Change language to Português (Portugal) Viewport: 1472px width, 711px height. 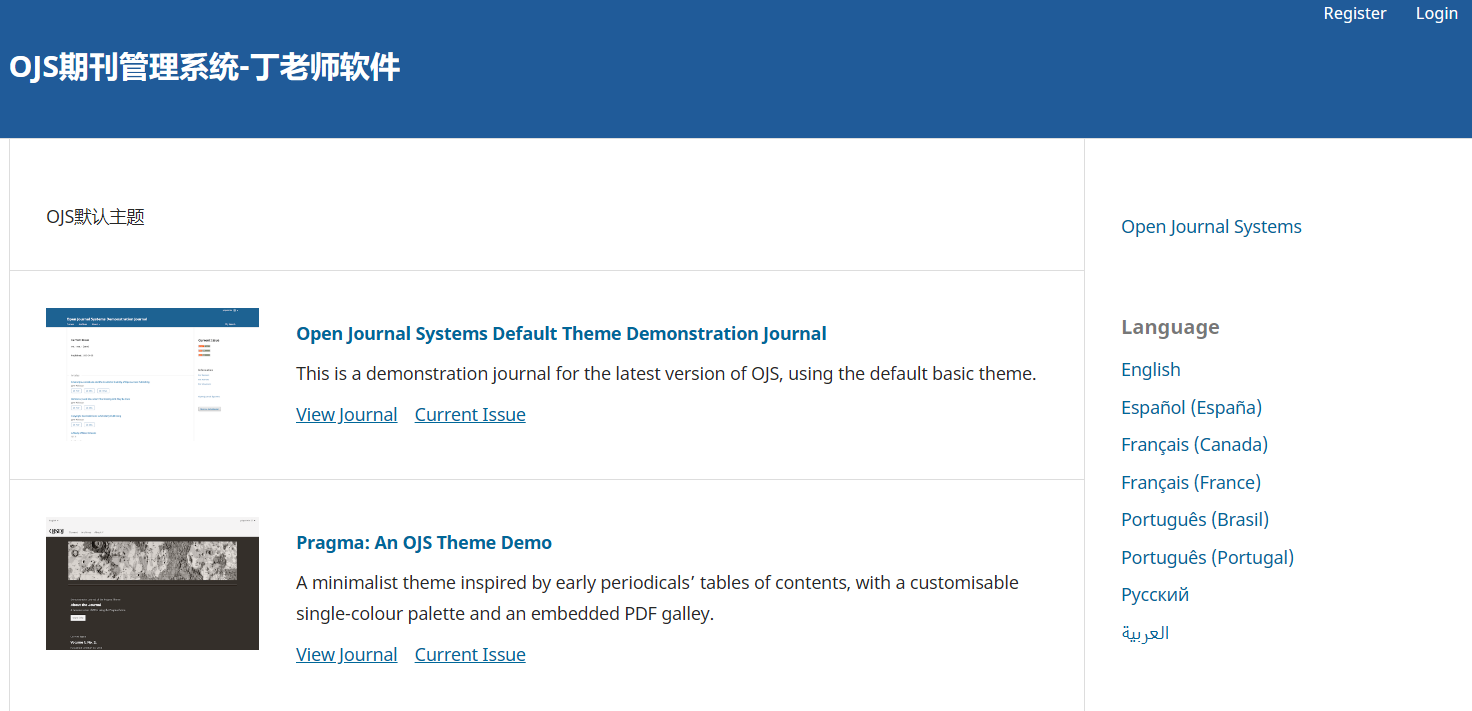coord(1207,557)
